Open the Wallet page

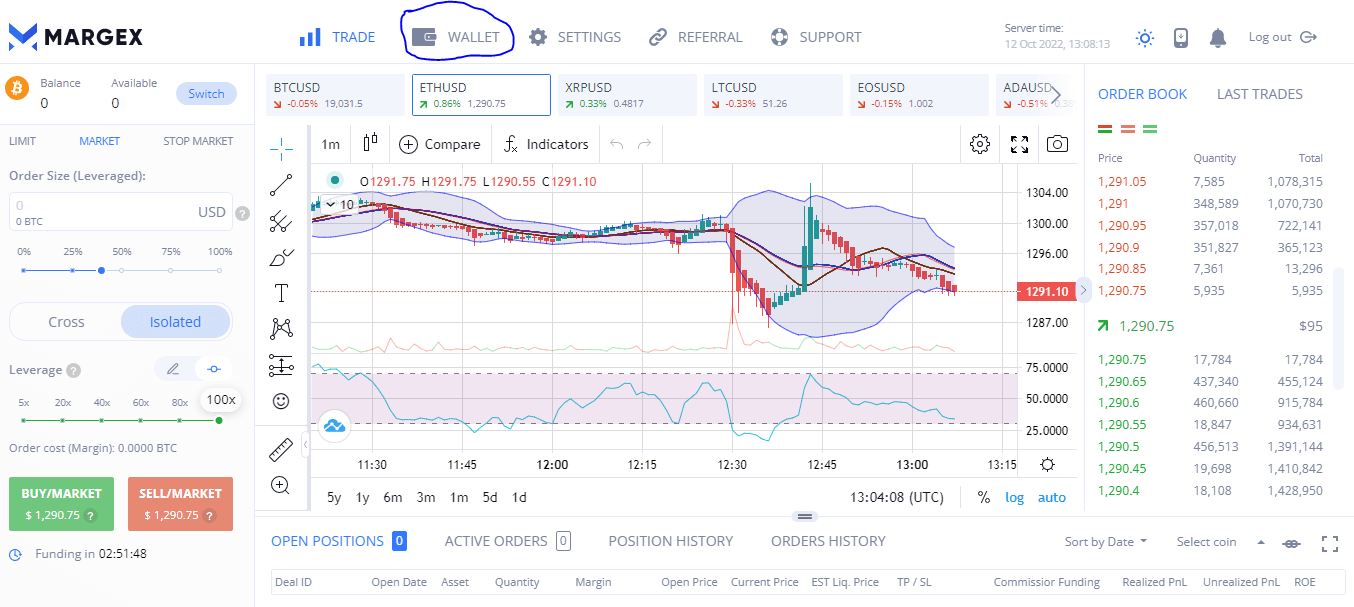[459, 38]
